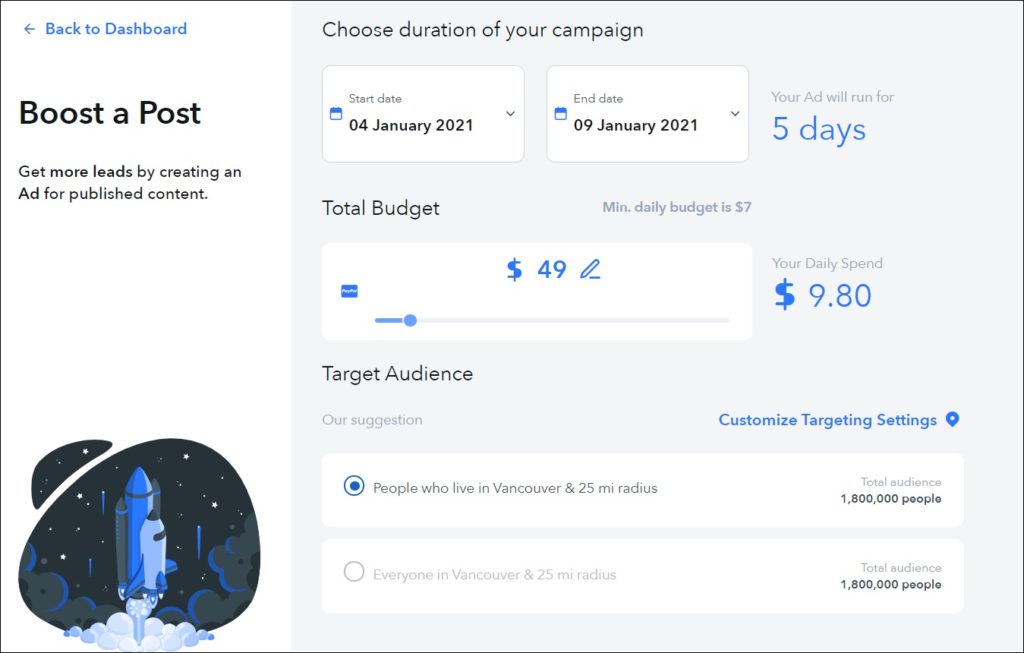The height and width of the screenshot is (653, 1024).
Task: Expand the End date dropdown chevron
Action: (735, 114)
